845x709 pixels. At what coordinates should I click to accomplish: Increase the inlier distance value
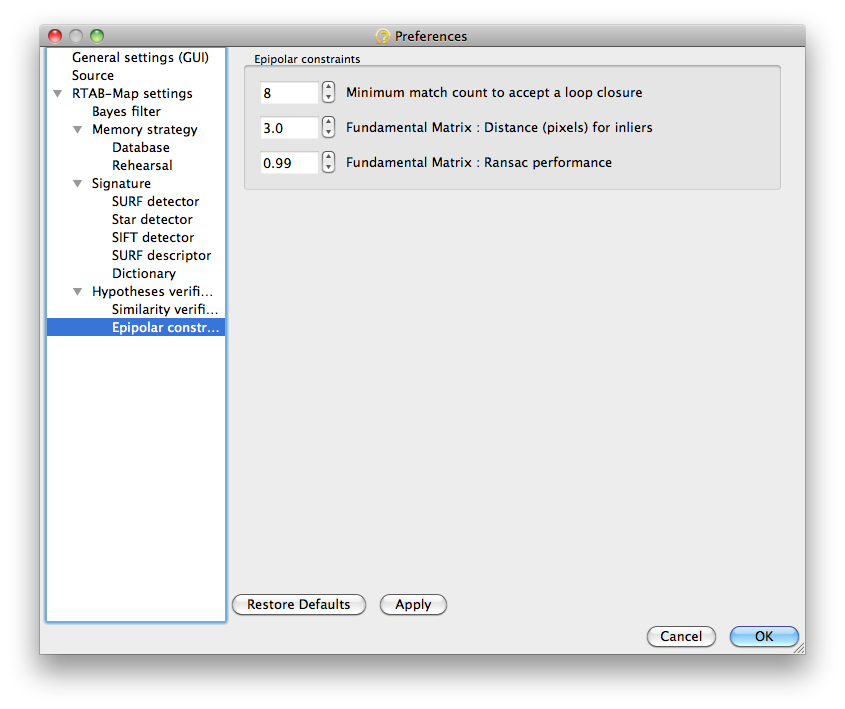(x=328, y=122)
